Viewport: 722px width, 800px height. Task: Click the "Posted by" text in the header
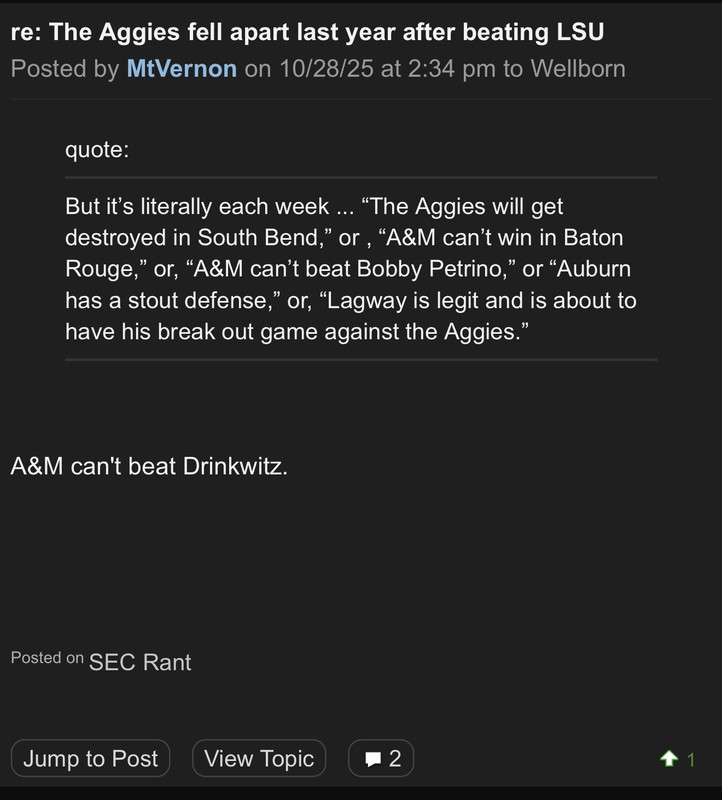tap(65, 69)
